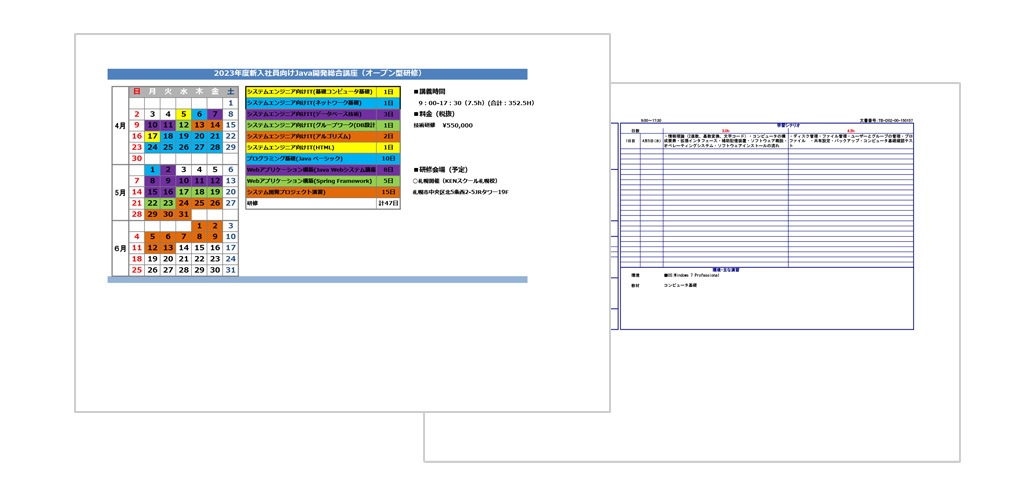Select orange June 1 calendar cell

click(x=199, y=225)
